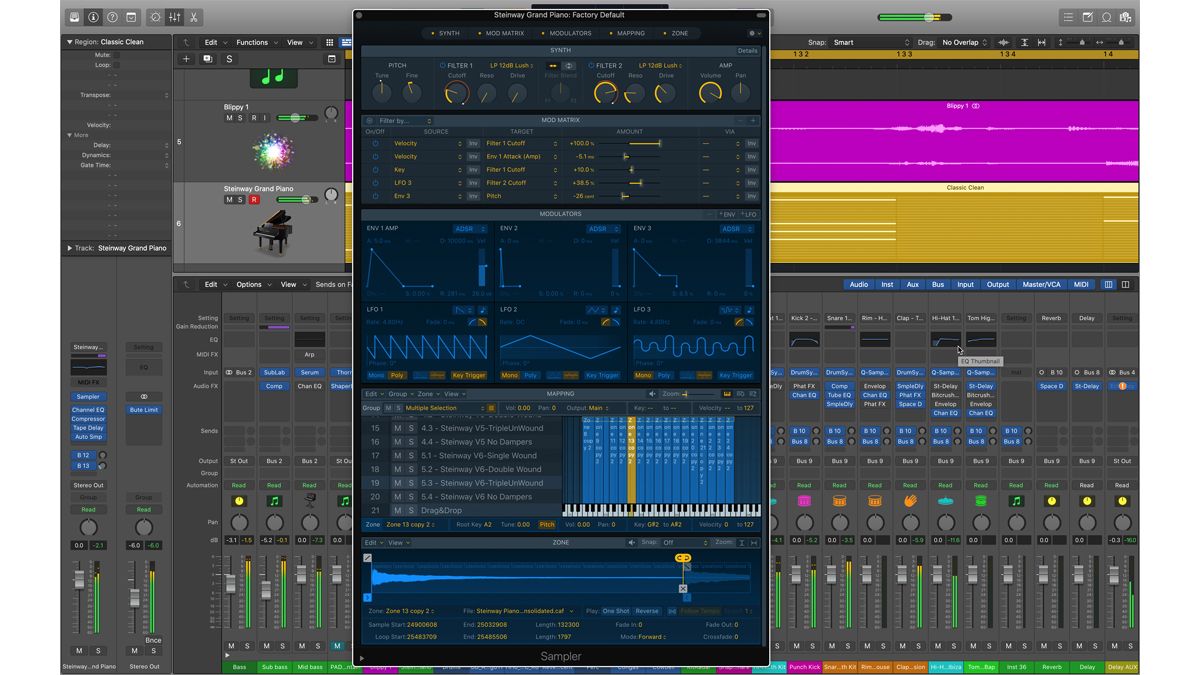Image resolution: width=1200 pixels, height=675 pixels.
Task: Open Filter 2 type LP 12dB Lush dropdown
Action: (660, 66)
